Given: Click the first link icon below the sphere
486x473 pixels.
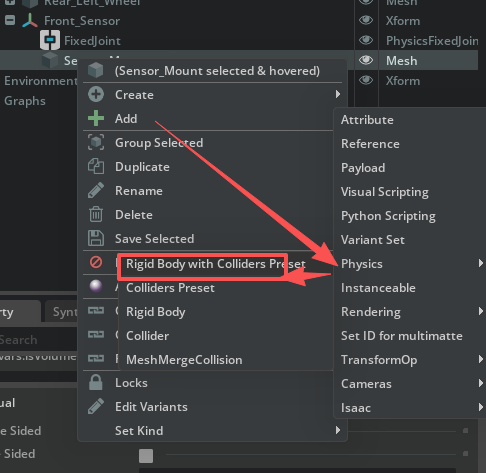Looking at the screenshot, I should [x=96, y=311].
